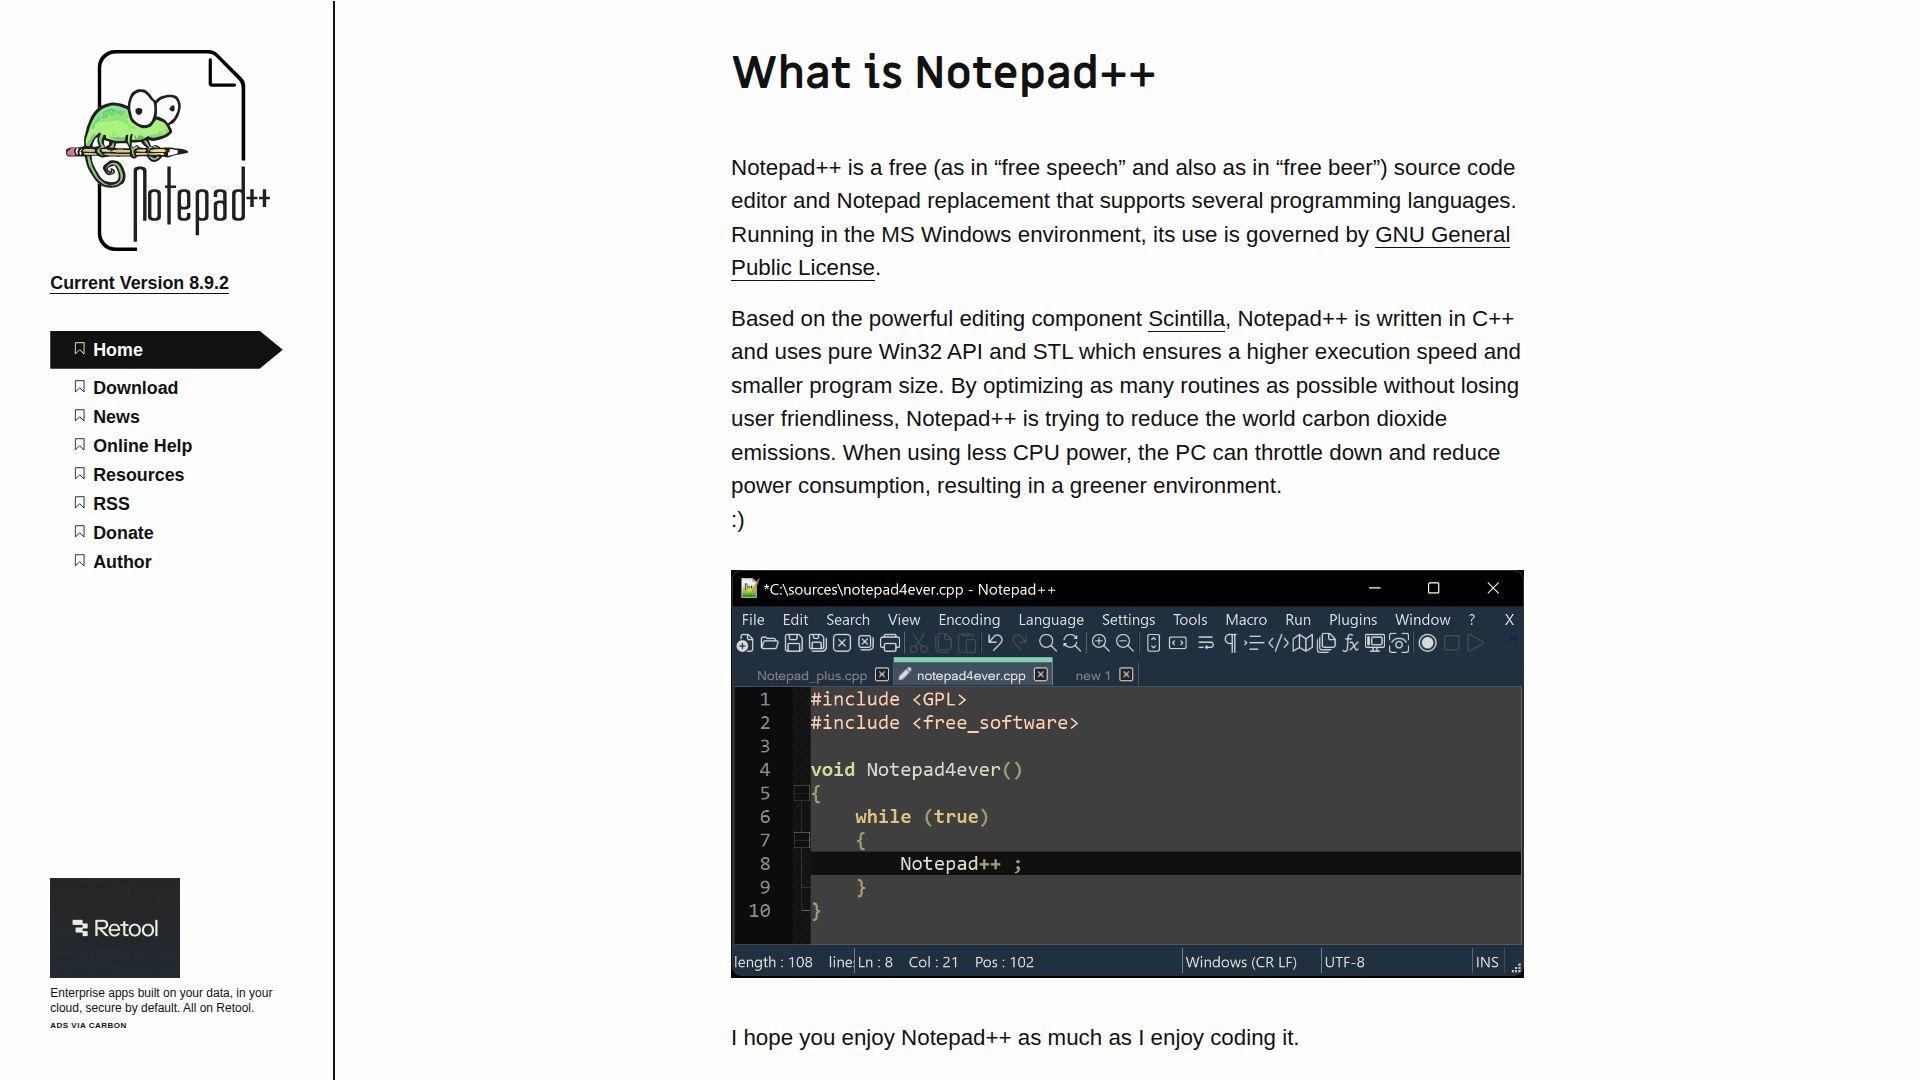1920x1080 pixels.
Task: Switch to the Notepad_plus.cpp tab
Action: pyautogui.click(x=812, y=675)
